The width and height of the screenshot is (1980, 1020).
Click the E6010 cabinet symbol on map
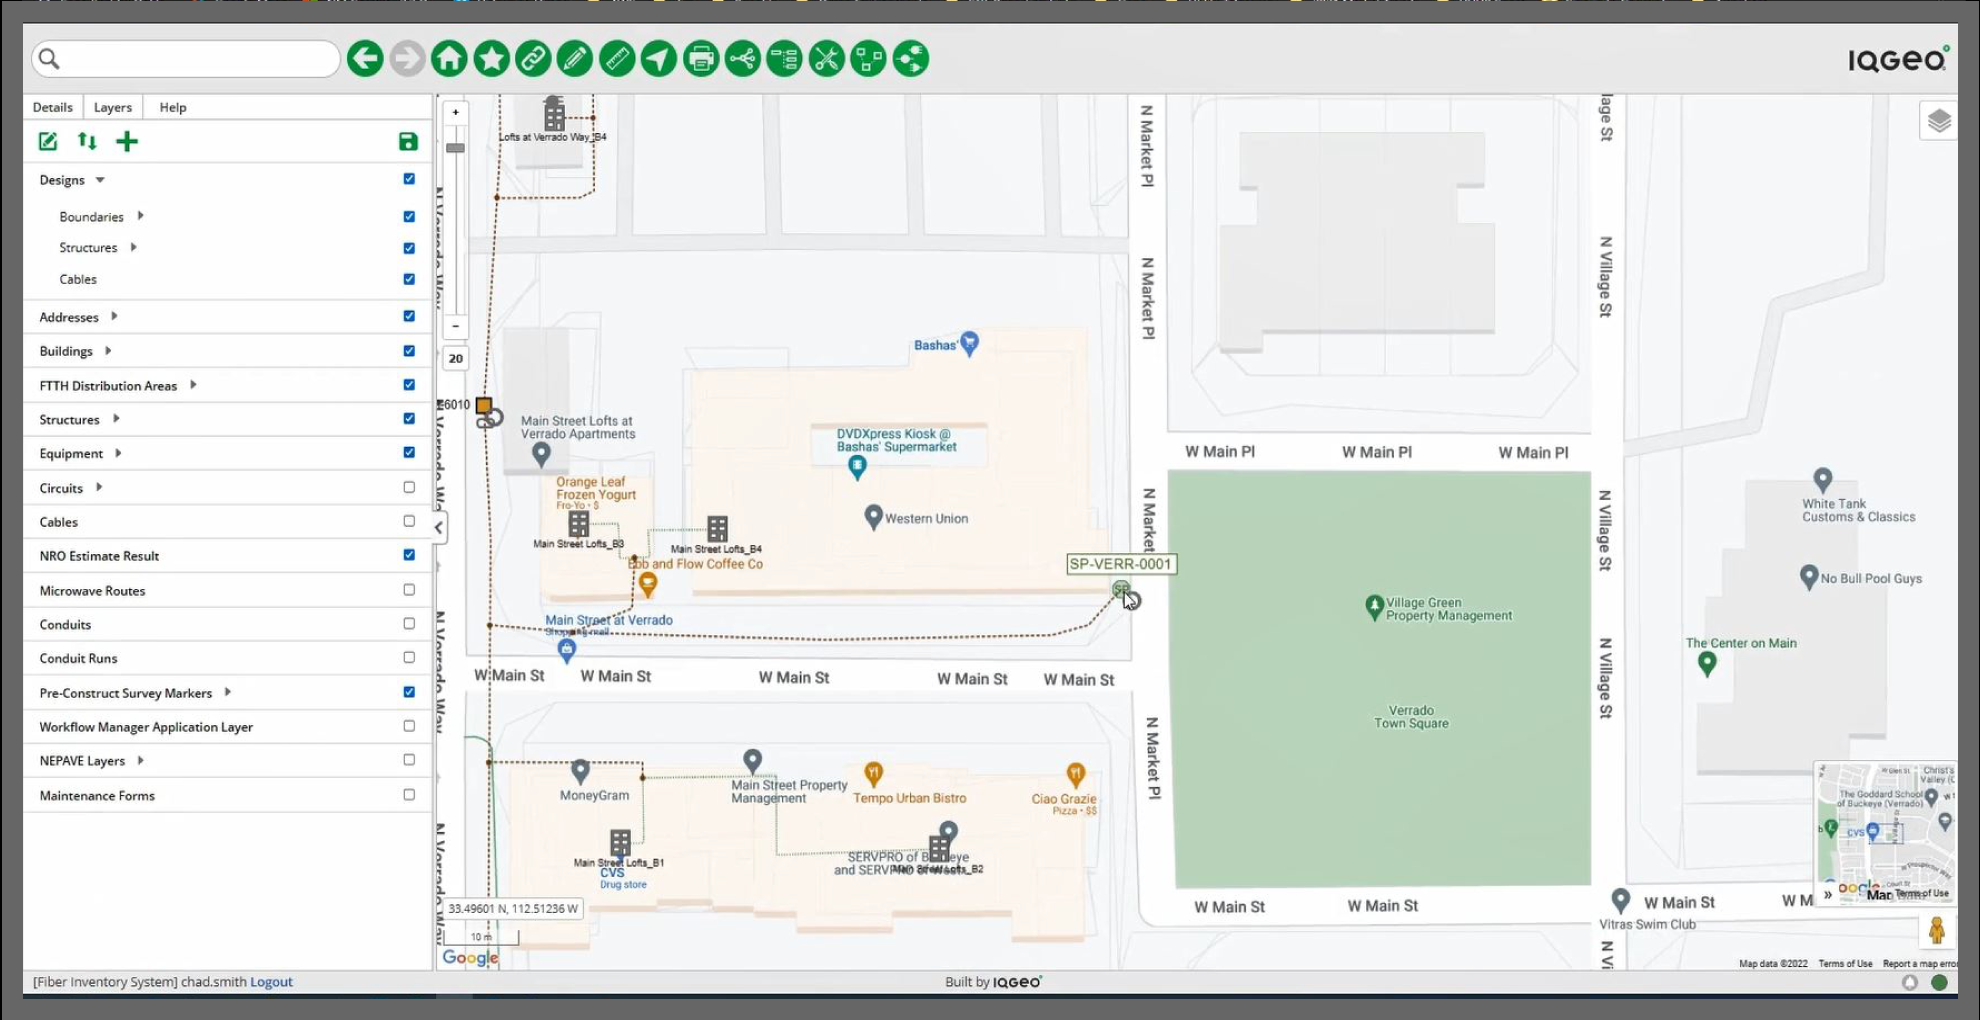(x=484, y=405)
